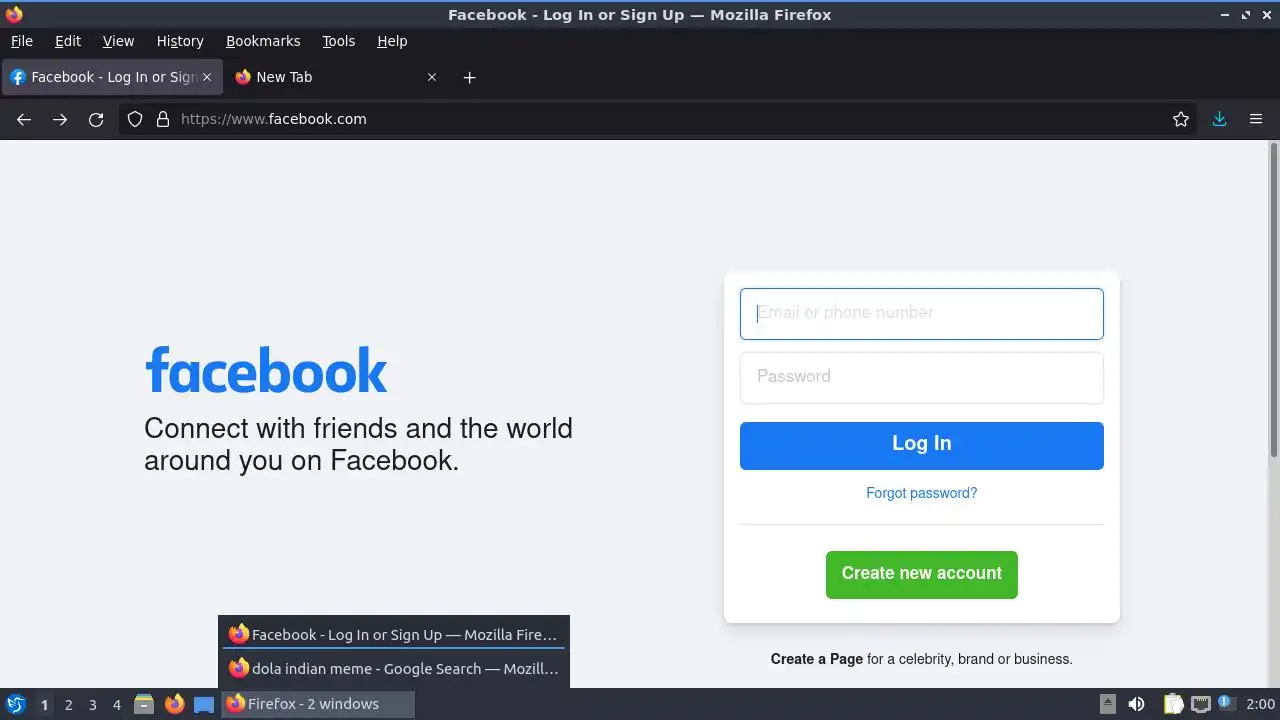Open the Edit menu

(68, 41)
